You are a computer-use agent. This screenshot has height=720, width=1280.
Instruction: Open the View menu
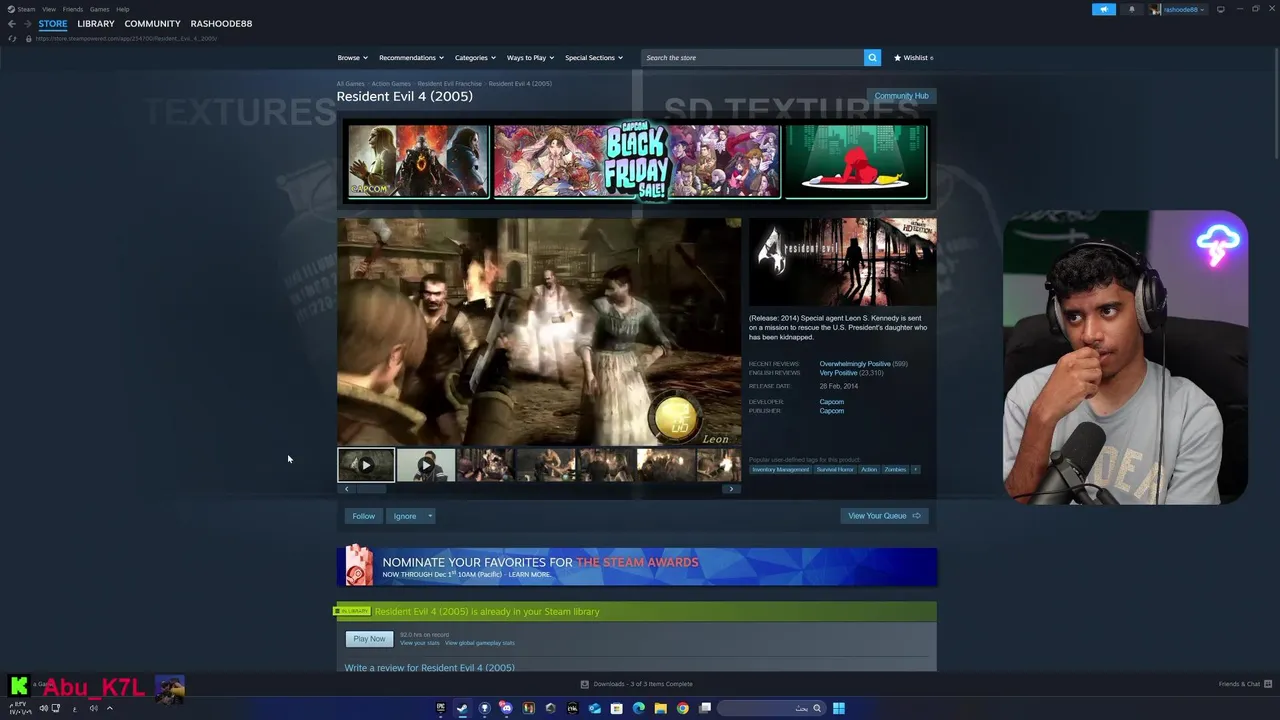(49, 9)
